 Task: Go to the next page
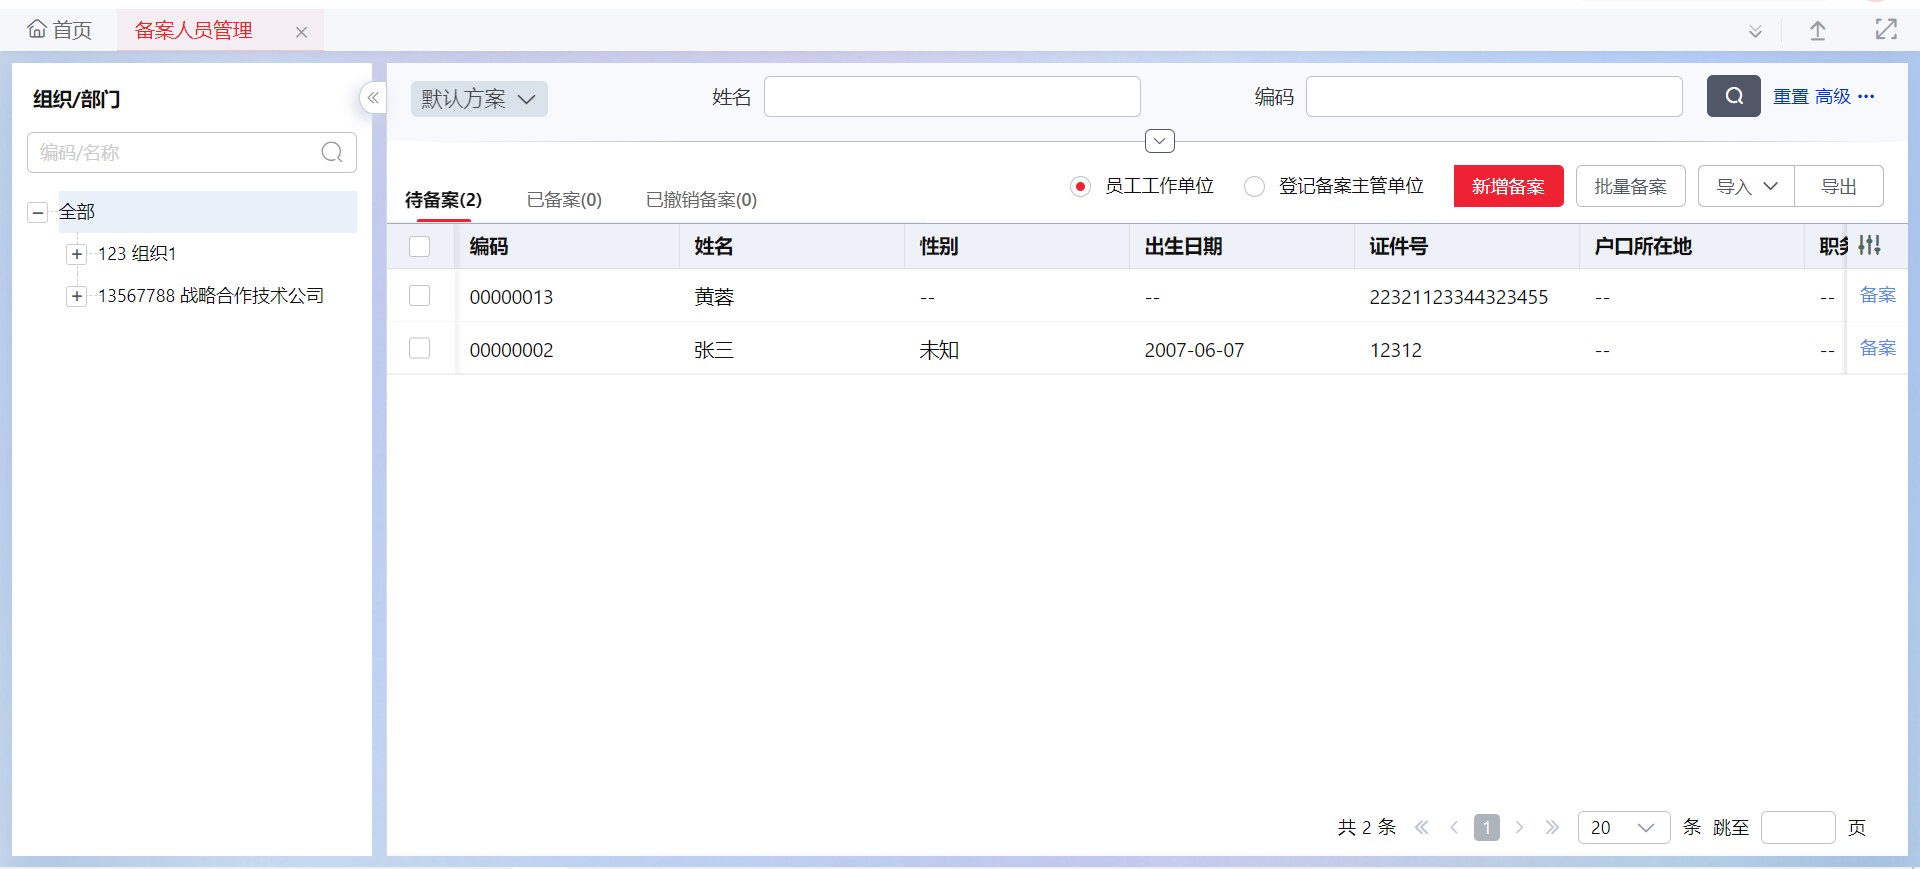point(1519,827)
